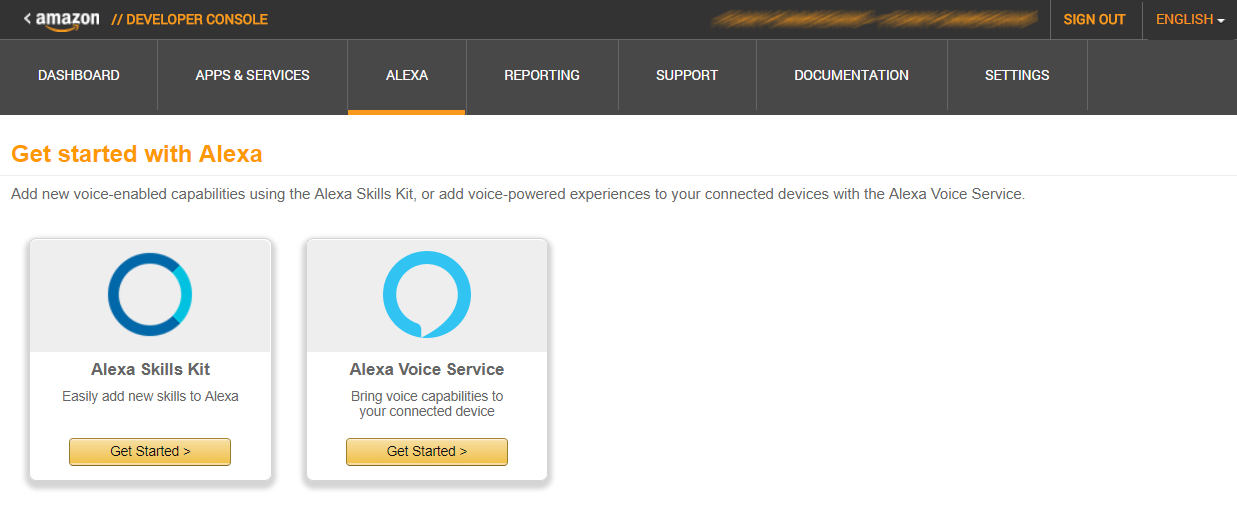Click the Alexa Voice Service card title
Viewport: 1237px width, 529px height.
point(427,370)
